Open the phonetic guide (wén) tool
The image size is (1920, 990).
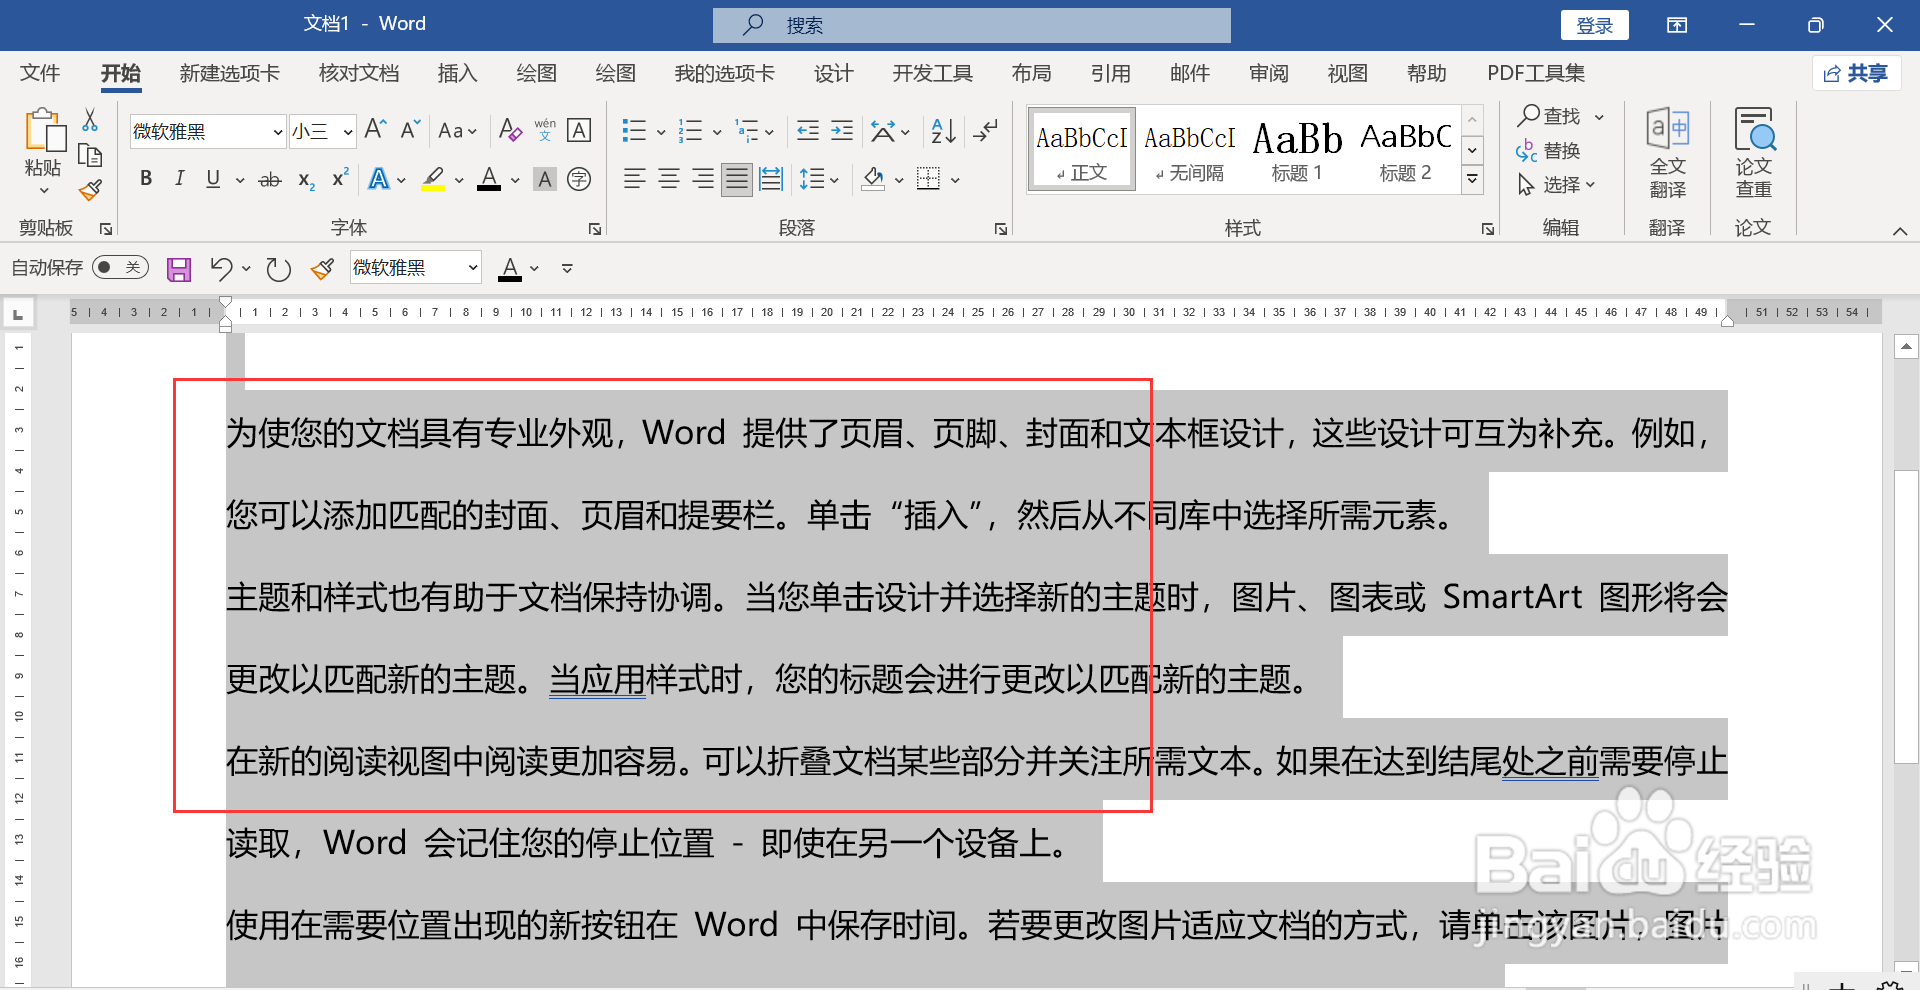[545, 130]
